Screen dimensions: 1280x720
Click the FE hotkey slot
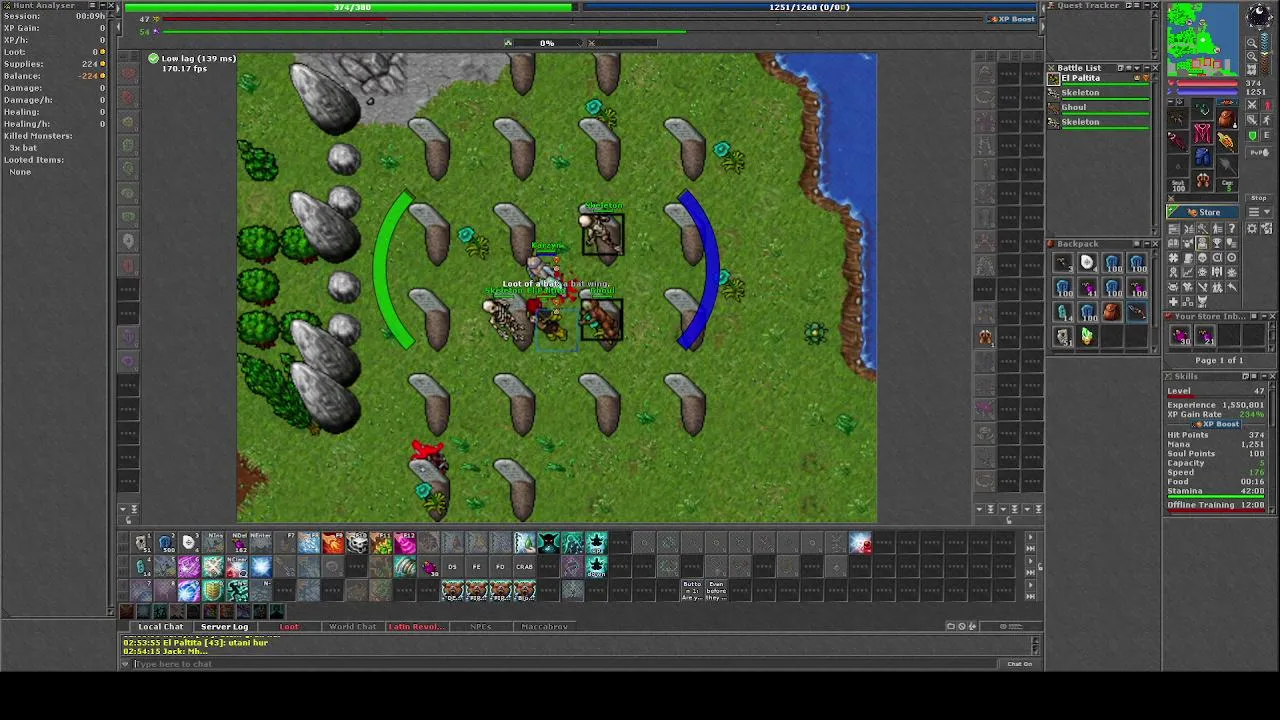click(476, 567)
